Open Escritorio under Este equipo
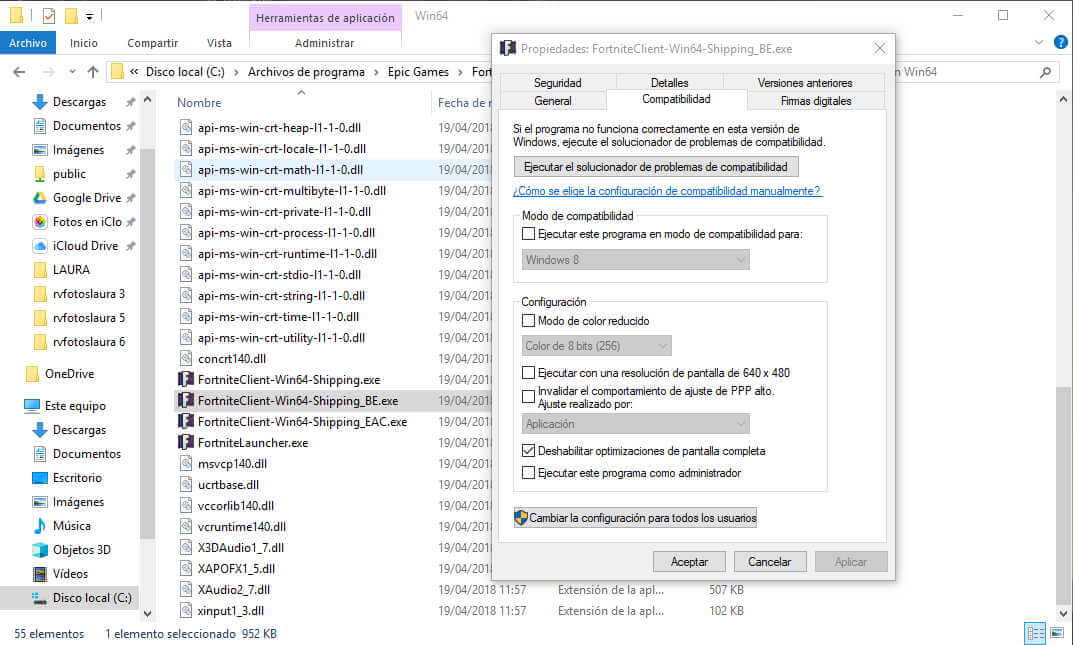 click(x=77, y=478)
